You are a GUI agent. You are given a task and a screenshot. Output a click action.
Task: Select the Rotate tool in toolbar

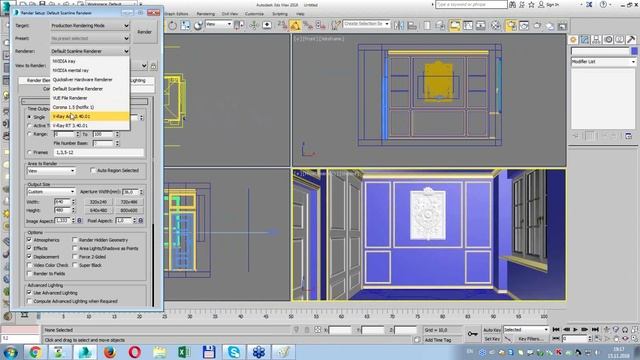[172, 25]
